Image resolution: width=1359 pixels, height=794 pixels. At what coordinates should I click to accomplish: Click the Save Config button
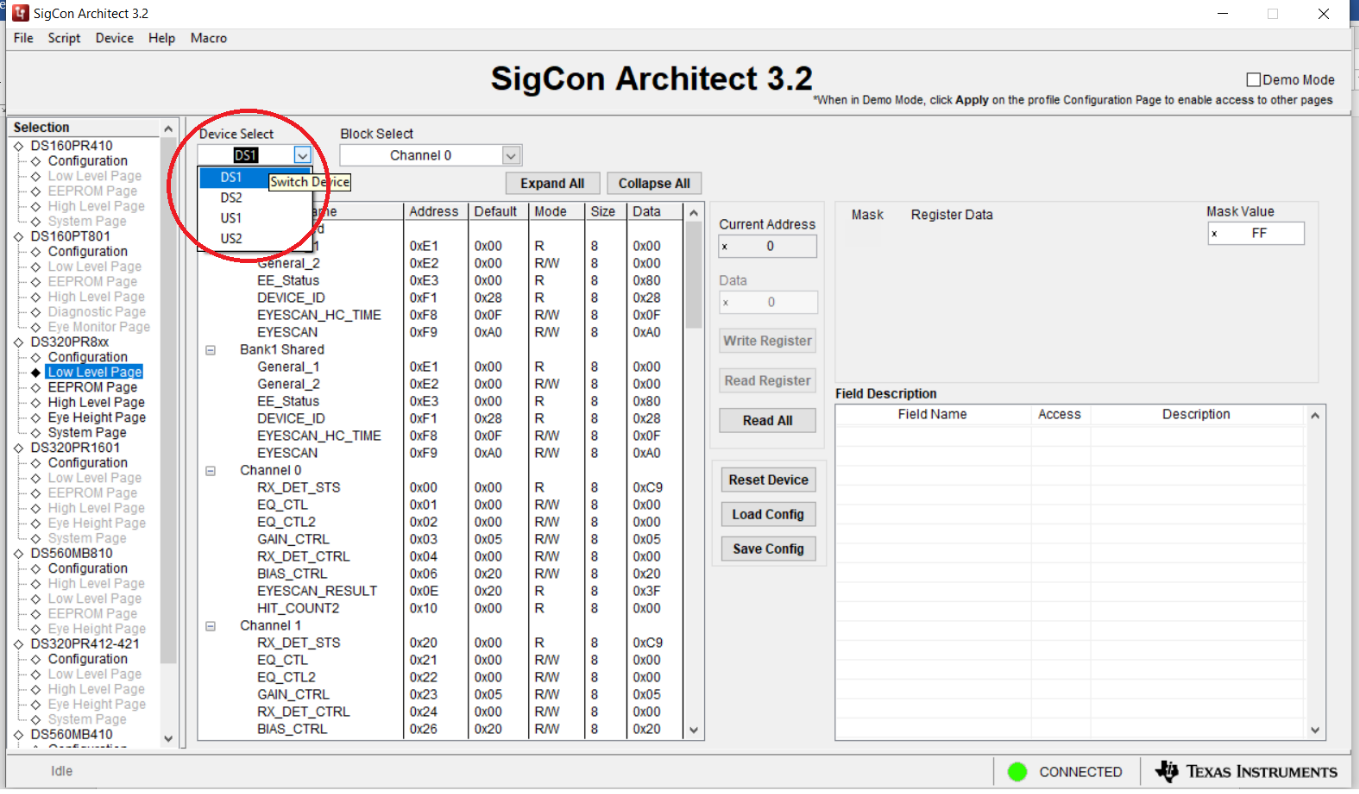768,549
